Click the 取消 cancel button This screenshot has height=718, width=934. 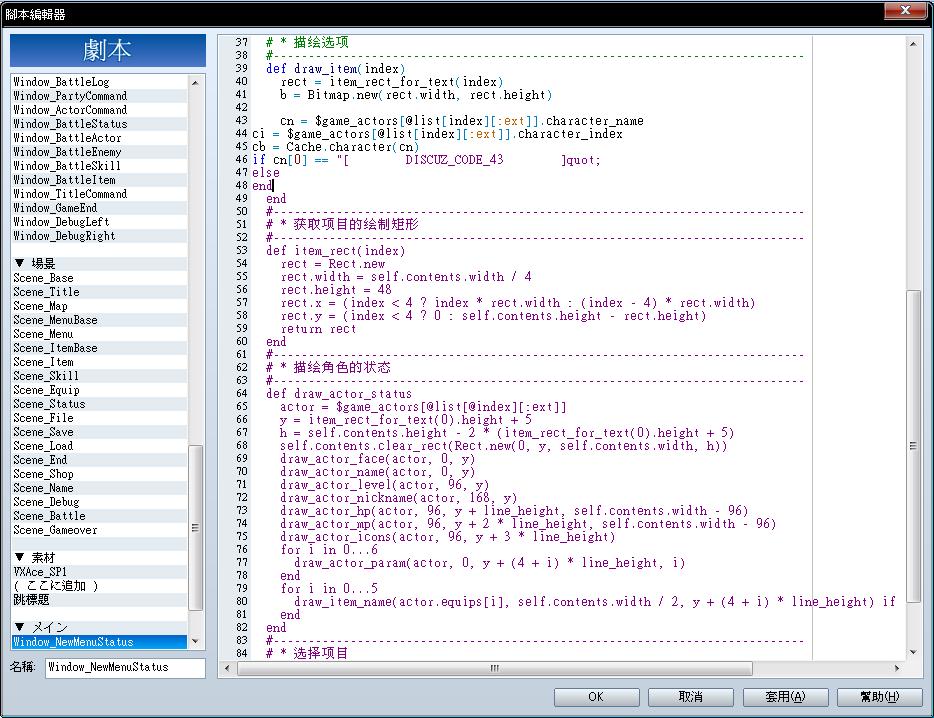690,697
